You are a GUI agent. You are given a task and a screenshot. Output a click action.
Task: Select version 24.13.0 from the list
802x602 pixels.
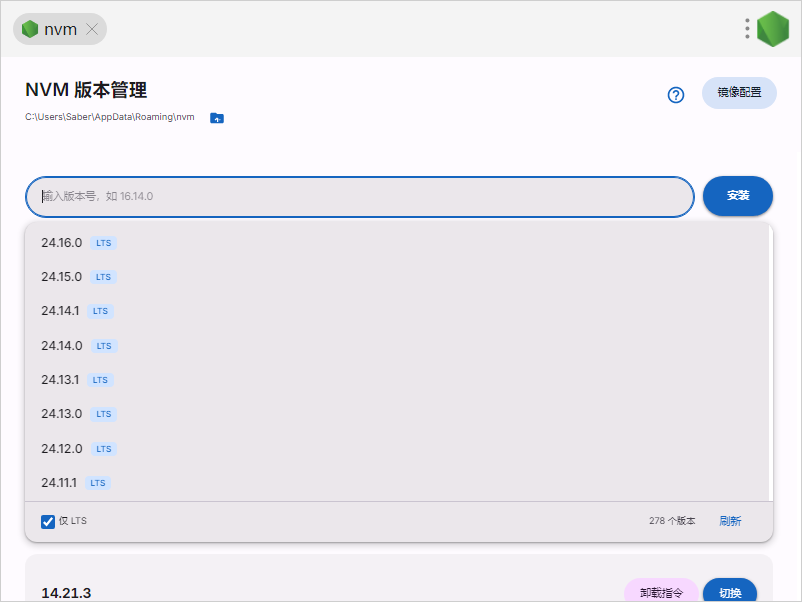click(397, 414)
